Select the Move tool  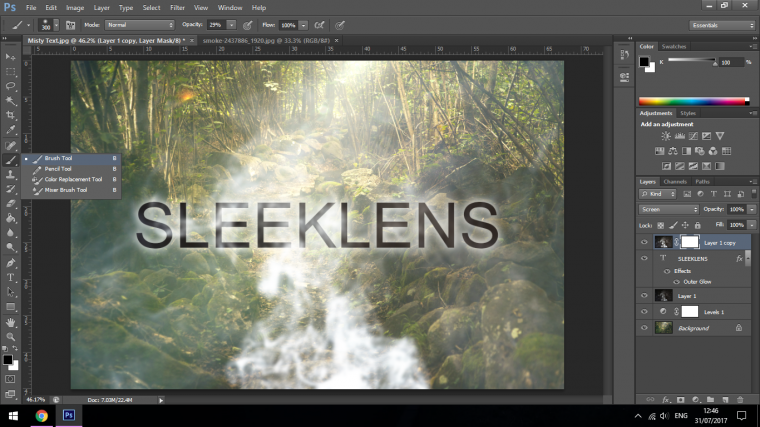click(x=10, y=57)
